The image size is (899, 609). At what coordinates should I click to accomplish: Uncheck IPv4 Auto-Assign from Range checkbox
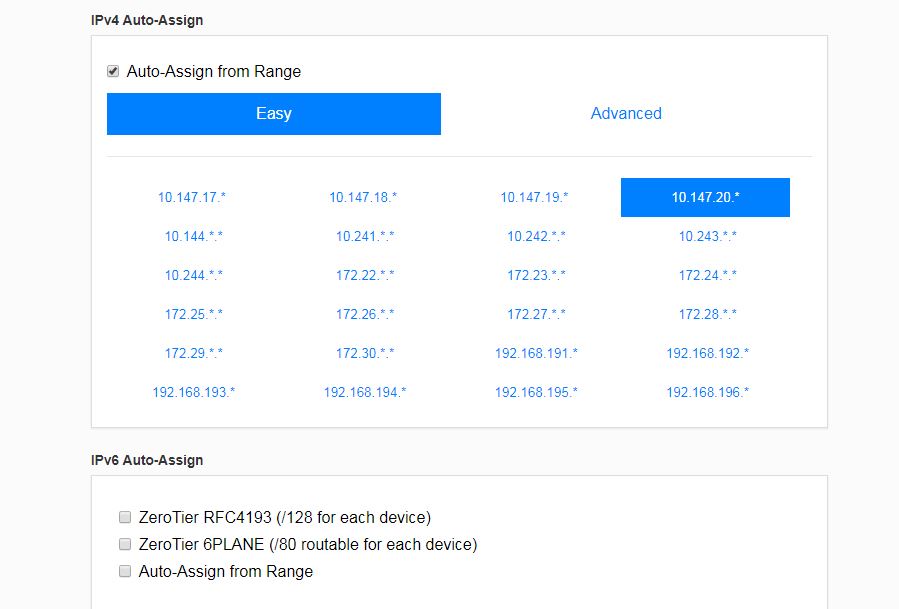click(113, 72)
